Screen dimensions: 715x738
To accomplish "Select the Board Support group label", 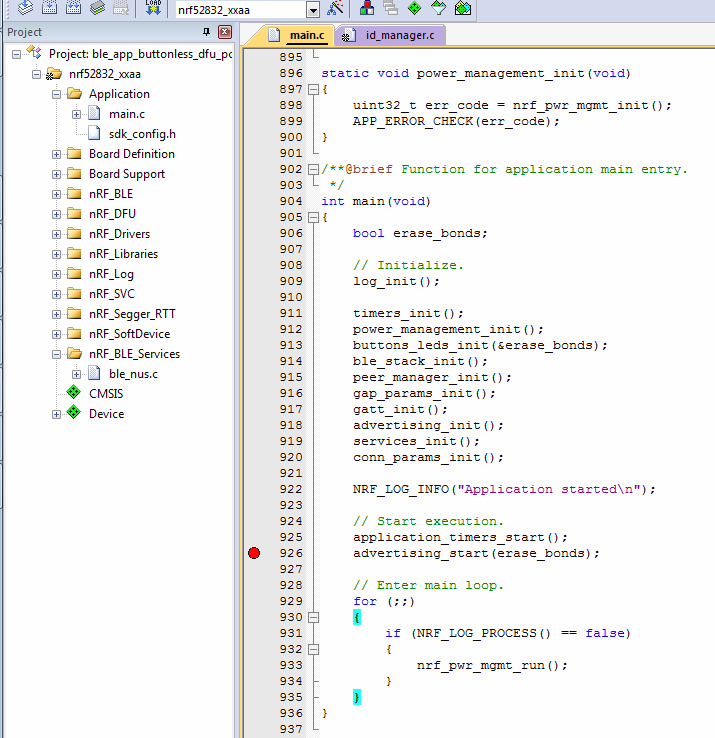I will 127,174.
